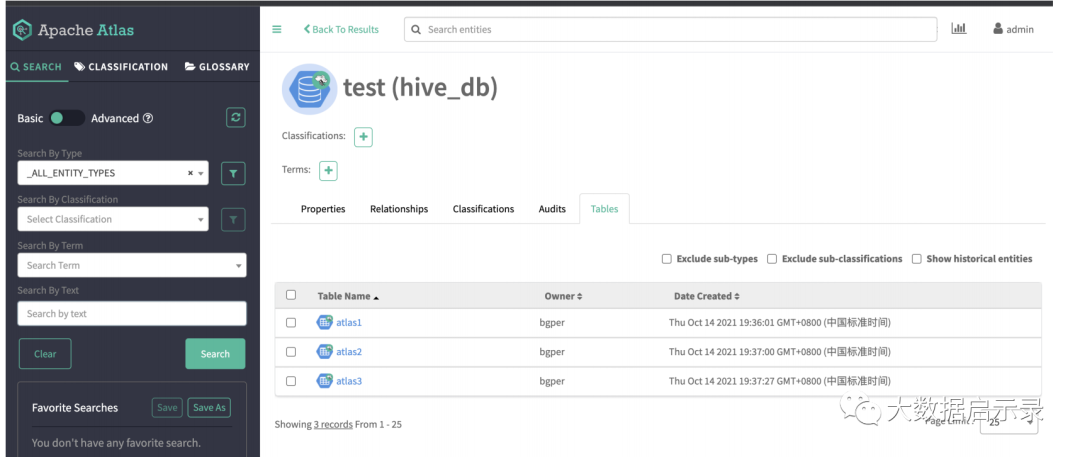The height and width of the screenshot is (457, 1080).
Task: Open the Classifications tab
Action: point(483,209)
